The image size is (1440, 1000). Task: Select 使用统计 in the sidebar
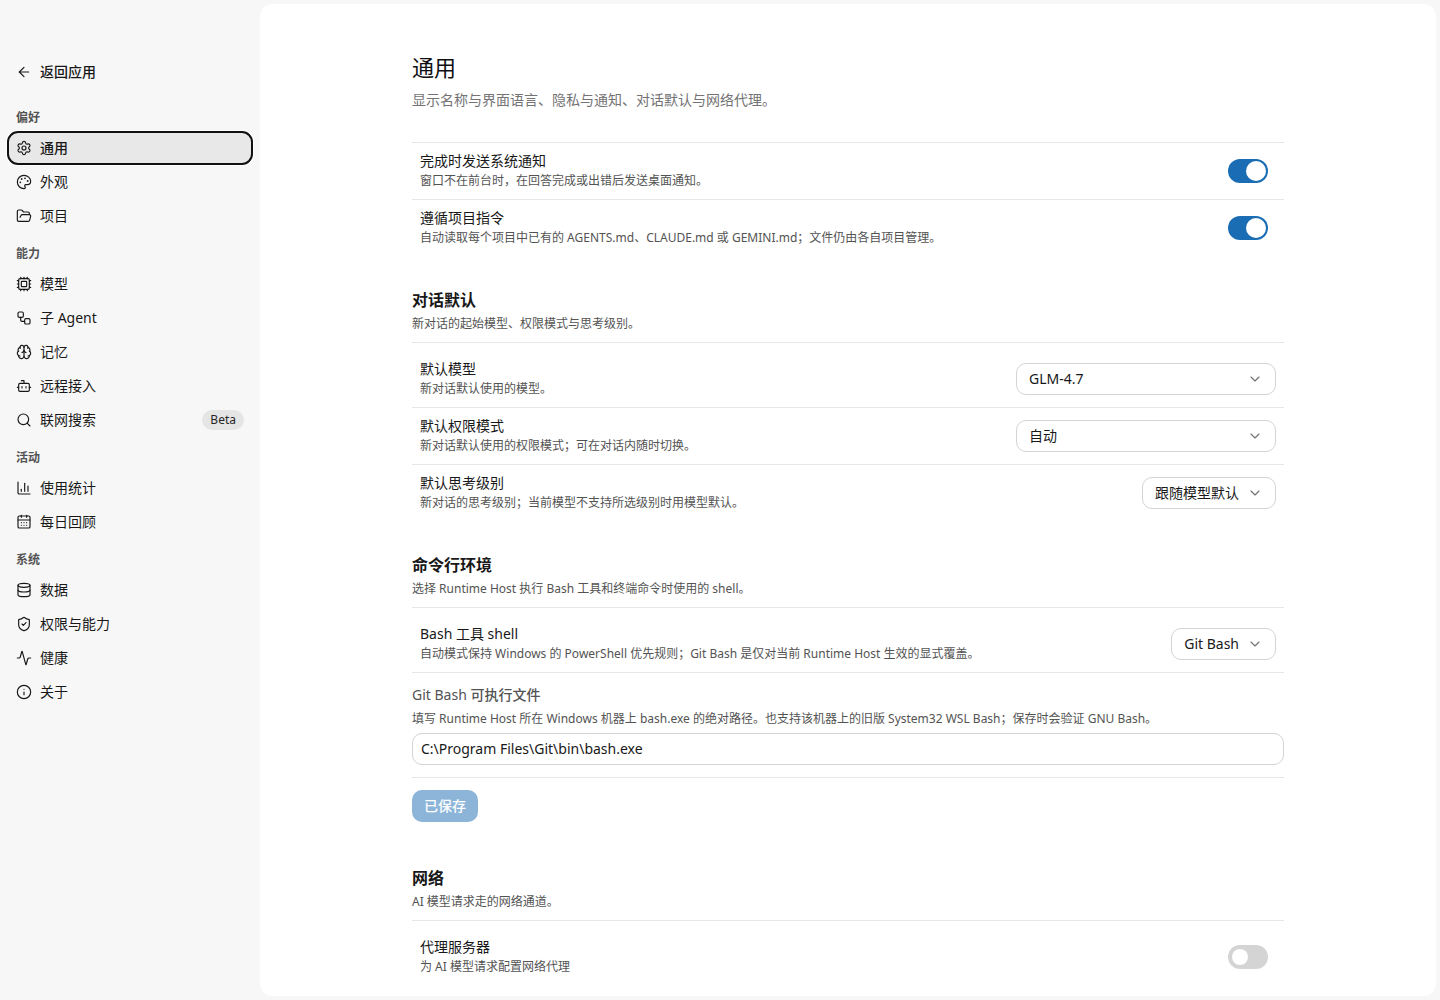pyautogui.click(x=130, y=488)
